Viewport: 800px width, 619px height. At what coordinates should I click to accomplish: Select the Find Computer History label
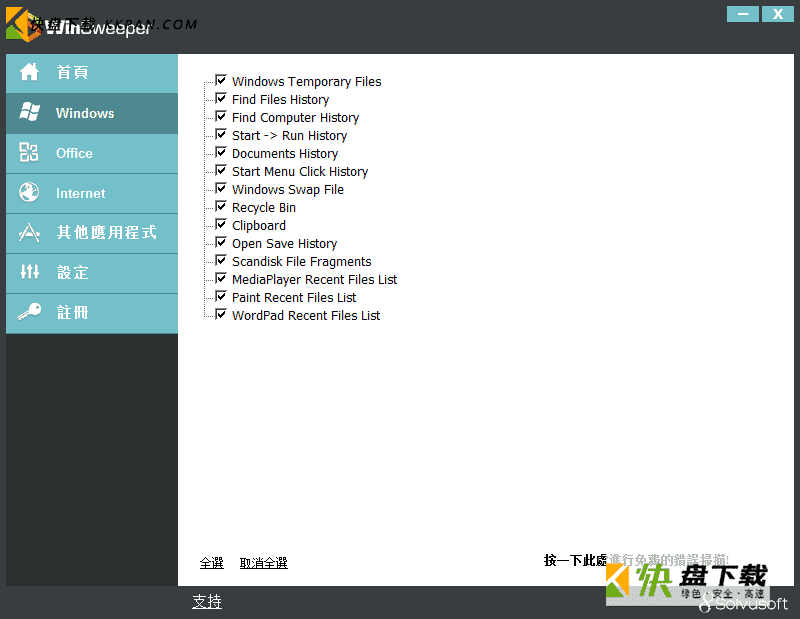pyautogui.click(x=295, y=117)
